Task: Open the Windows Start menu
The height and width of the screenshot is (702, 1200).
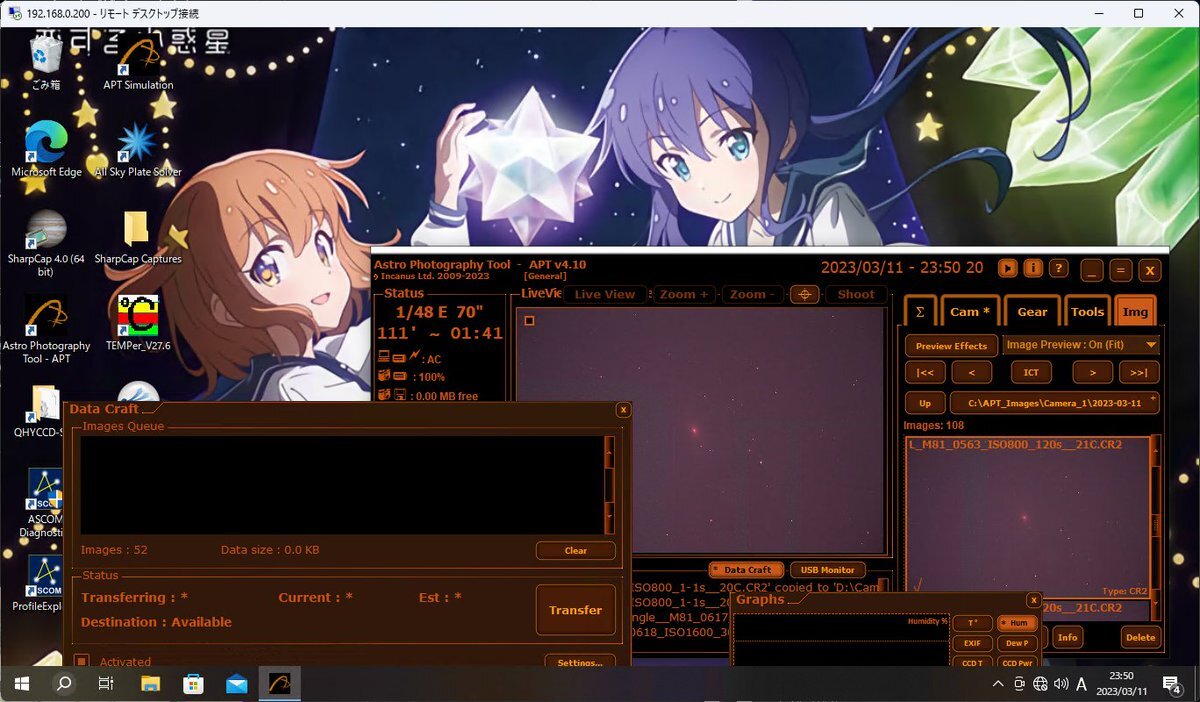Action: click(x=20, y=684)
